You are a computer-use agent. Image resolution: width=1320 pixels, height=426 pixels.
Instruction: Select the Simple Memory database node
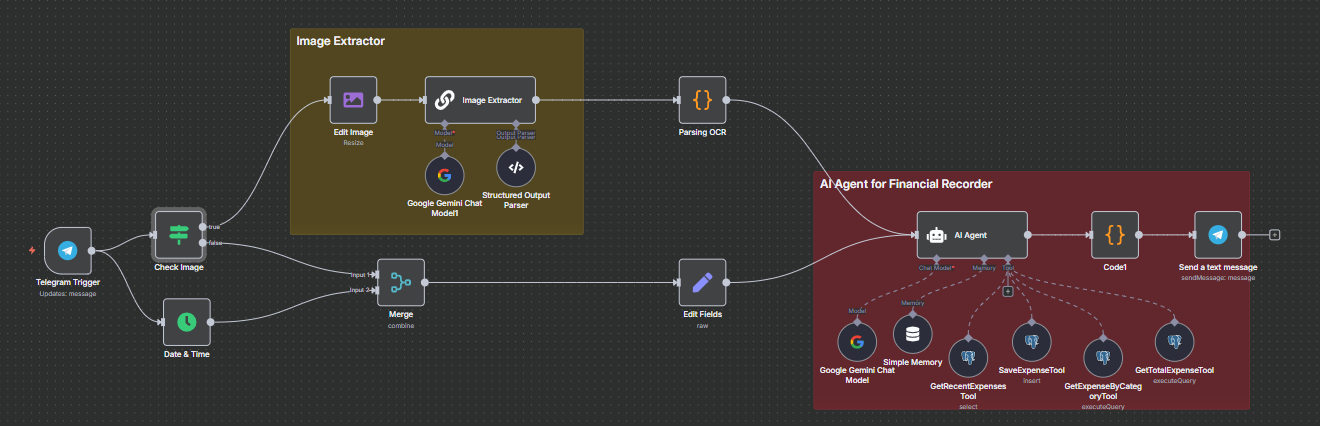[x=912, y=334]
